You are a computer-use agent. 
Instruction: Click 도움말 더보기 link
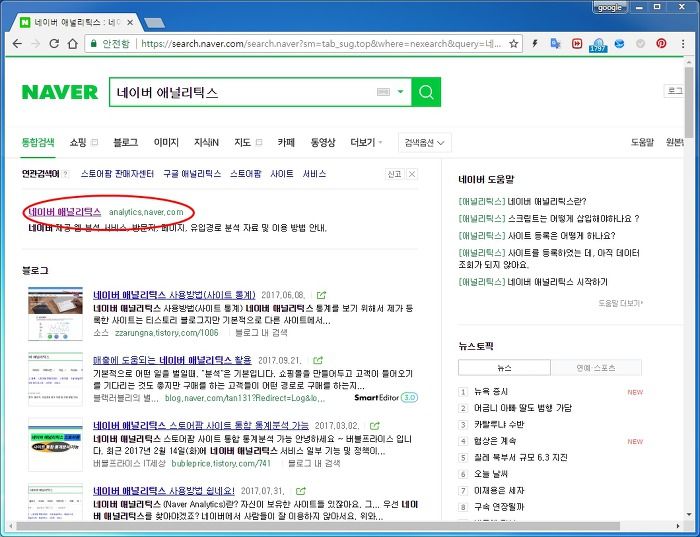point(621,303)
